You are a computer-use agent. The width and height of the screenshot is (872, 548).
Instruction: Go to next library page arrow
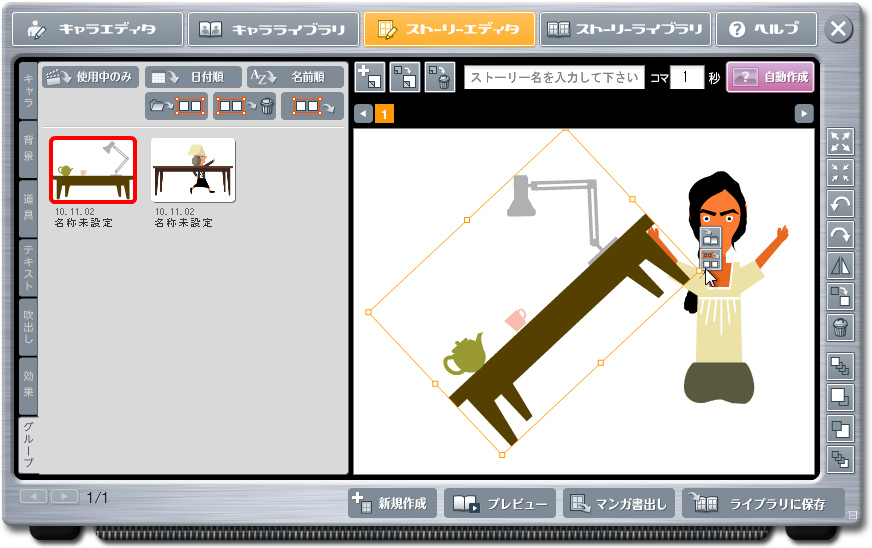click(x=65, y=496)
